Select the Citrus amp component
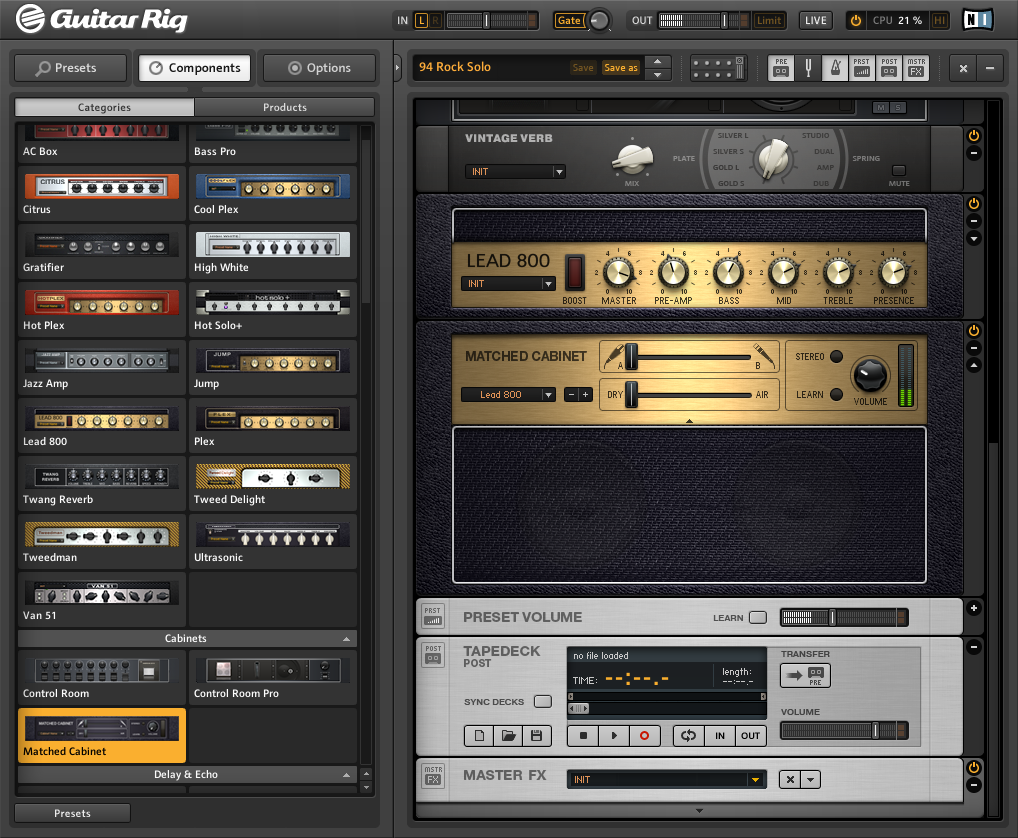1018x838 pixels. pyautogui.click(x=101, y=195)
